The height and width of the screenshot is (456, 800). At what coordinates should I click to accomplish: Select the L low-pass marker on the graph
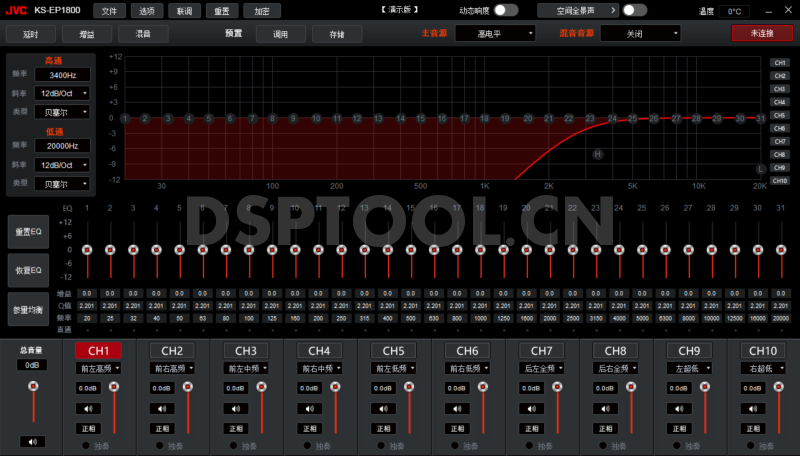[x=760, y=169]
